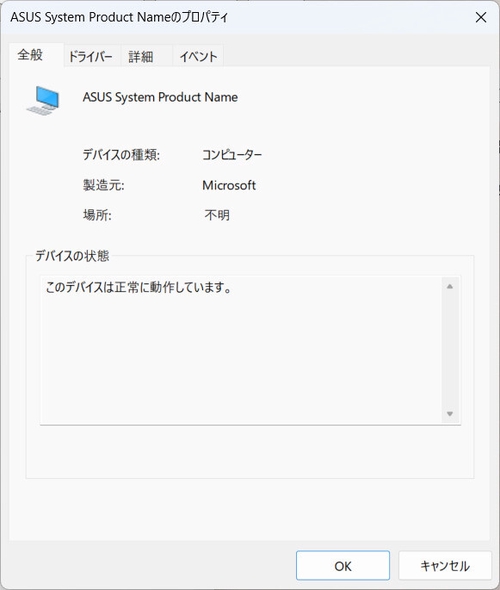
Task: Confirm with the OK button
Action: (343, 566)
